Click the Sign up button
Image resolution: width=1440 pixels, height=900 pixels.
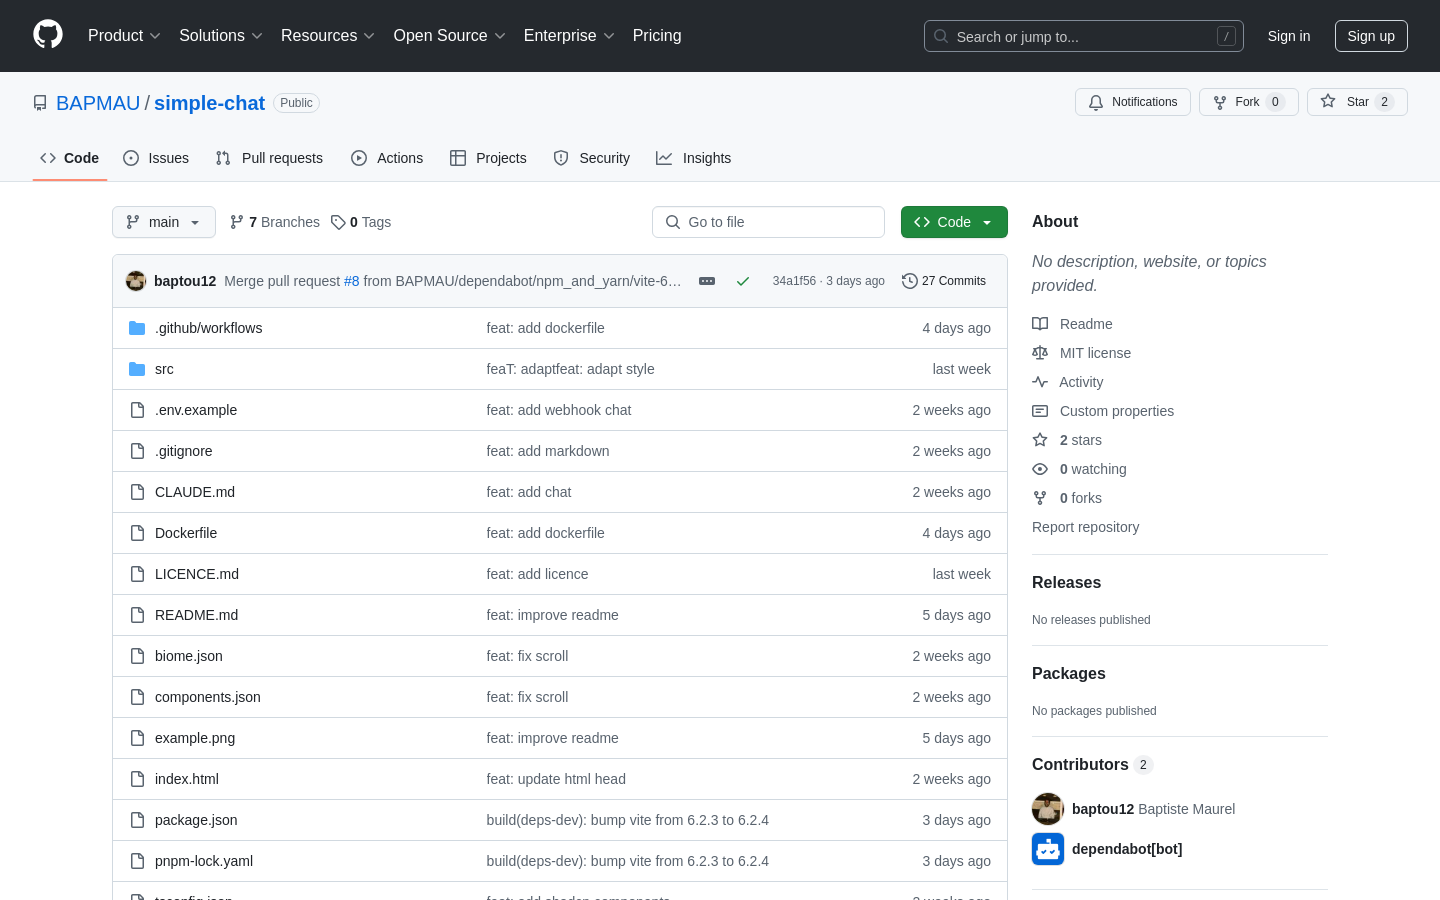pos(1371,36)
